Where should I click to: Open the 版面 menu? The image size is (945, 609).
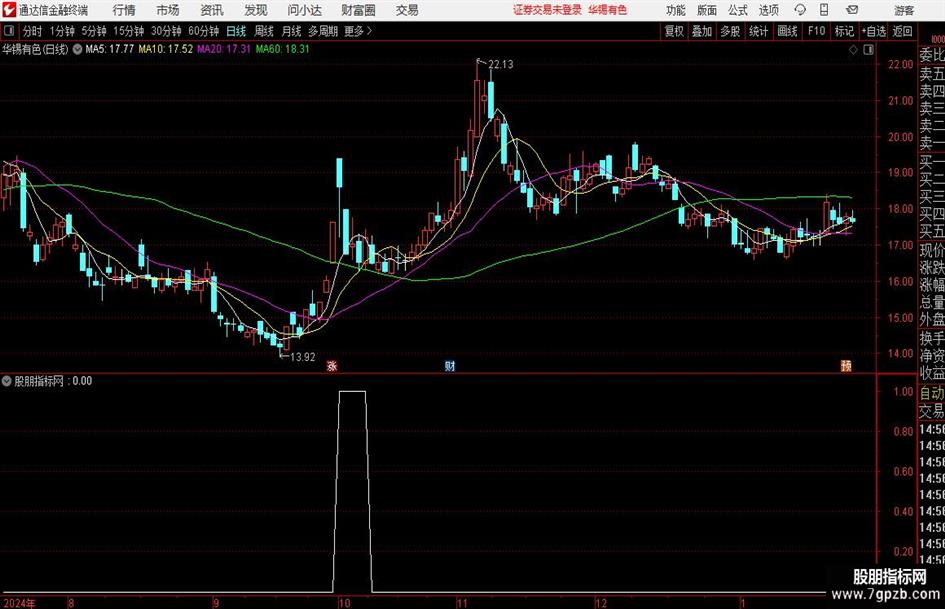click(x=707, y=10)
